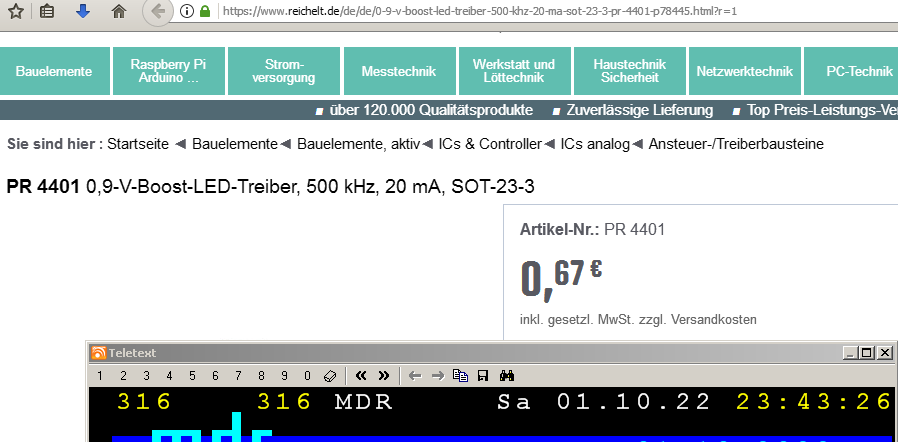This screenshot has width=898, height=442.
Task: Click the Teletext date Sa 01.10.22
Action: [x=604, y=402]
